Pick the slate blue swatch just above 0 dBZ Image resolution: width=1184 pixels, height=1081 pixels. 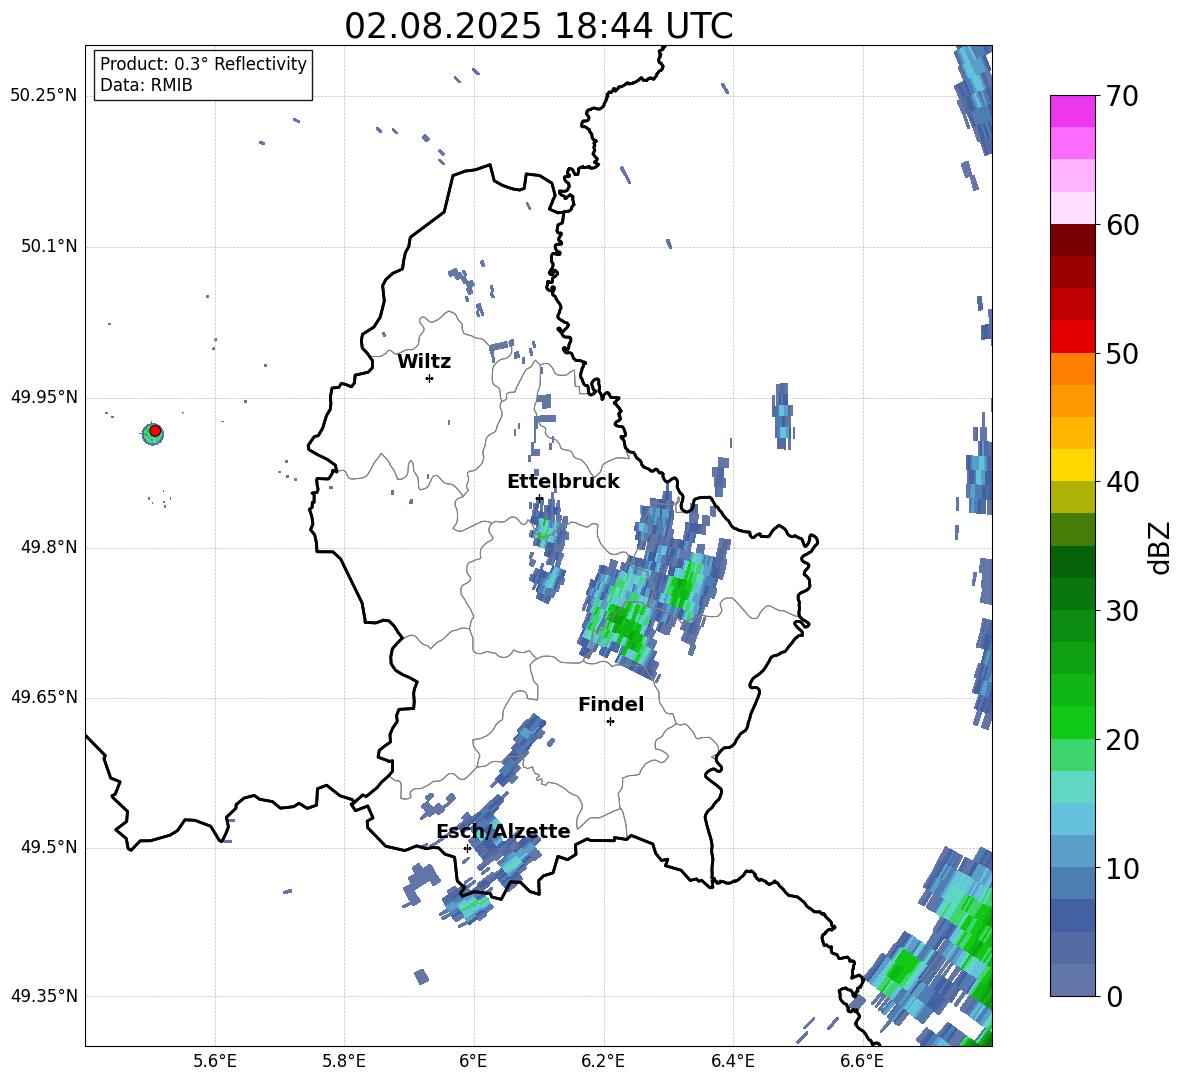click(x=1072, y=980)
